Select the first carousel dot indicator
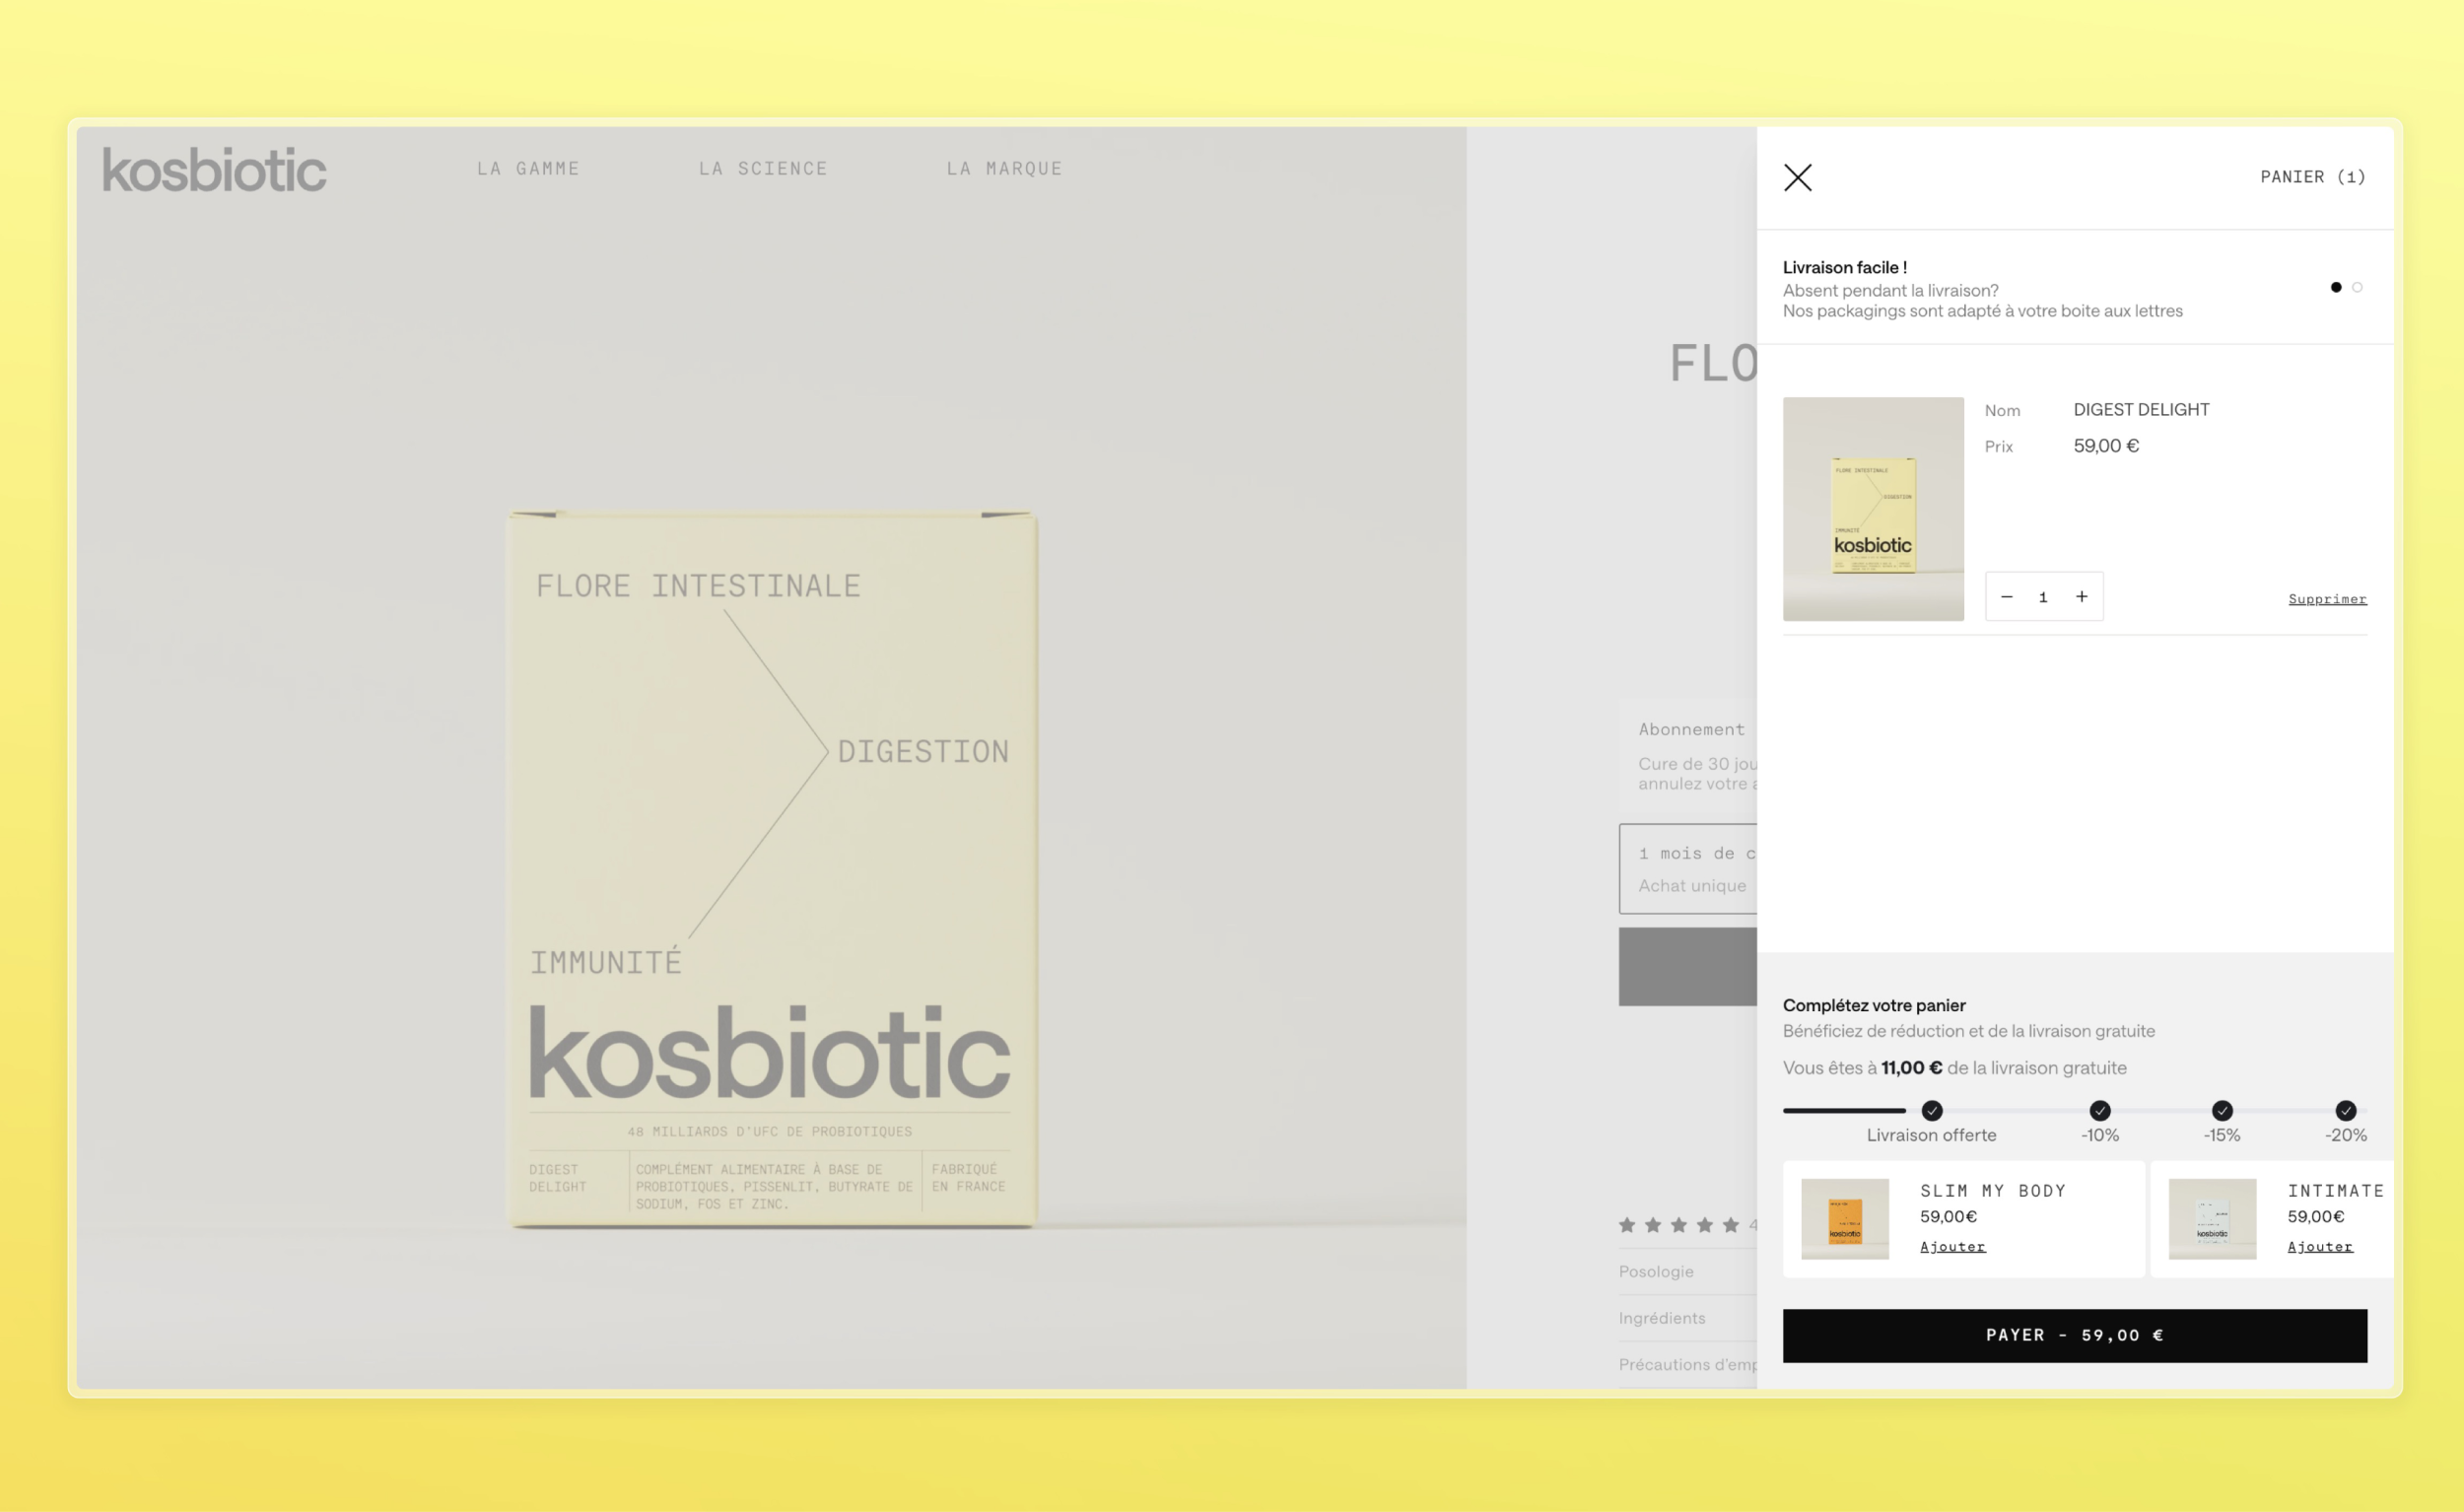 [2336, 287]
